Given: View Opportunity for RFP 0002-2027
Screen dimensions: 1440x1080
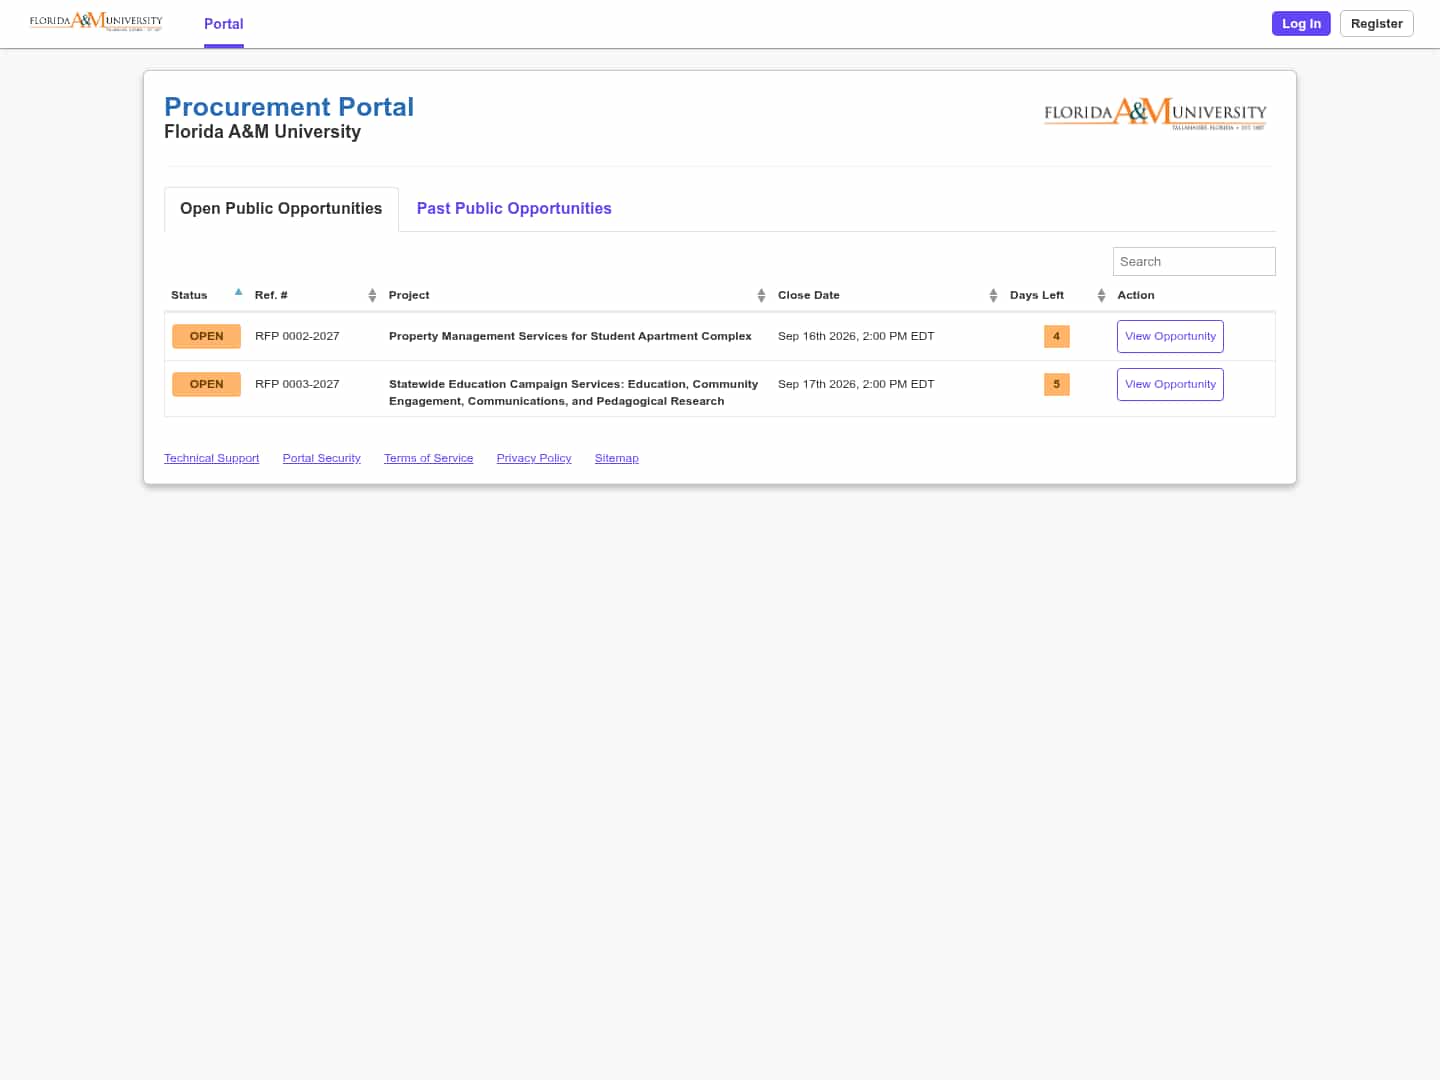Looking at the screenshot, I should pyautogui.click(x=1170, y=337).
